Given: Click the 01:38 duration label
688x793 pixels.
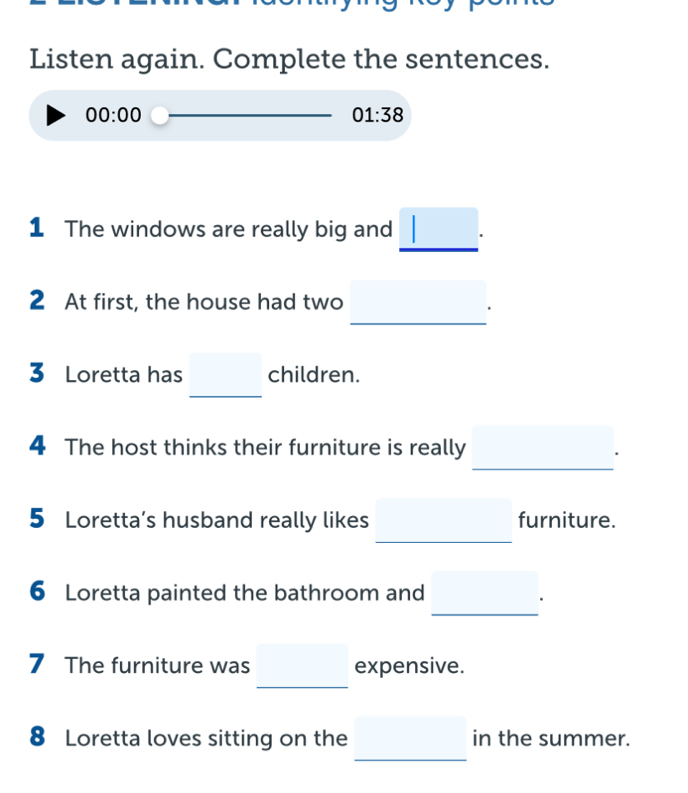Looking at the screenshot, I should point(377,115).
